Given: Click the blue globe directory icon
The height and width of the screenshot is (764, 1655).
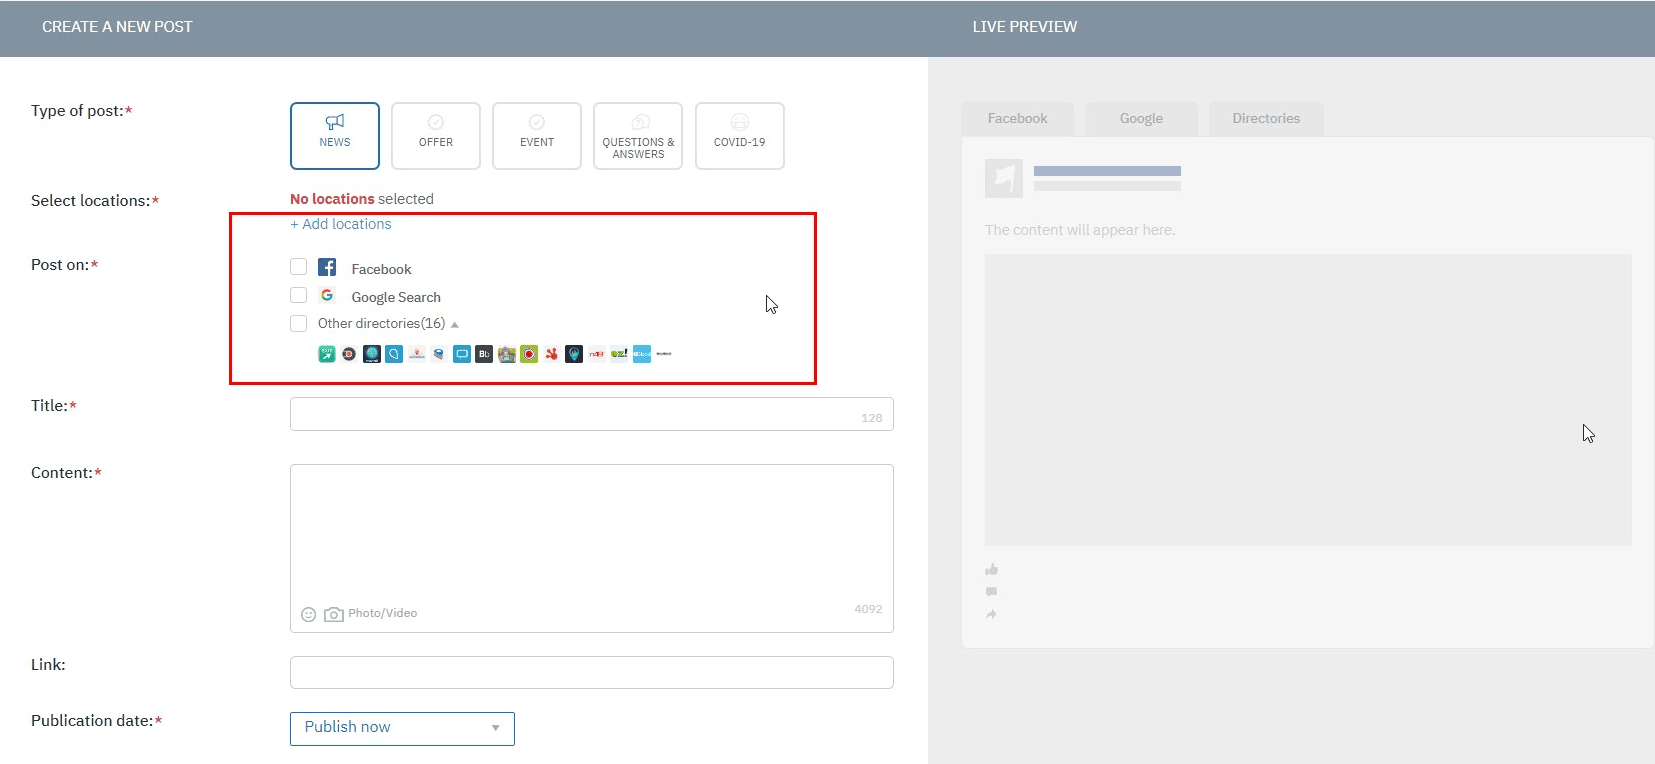Looking at the screenshot, I should tap(372, 354).
